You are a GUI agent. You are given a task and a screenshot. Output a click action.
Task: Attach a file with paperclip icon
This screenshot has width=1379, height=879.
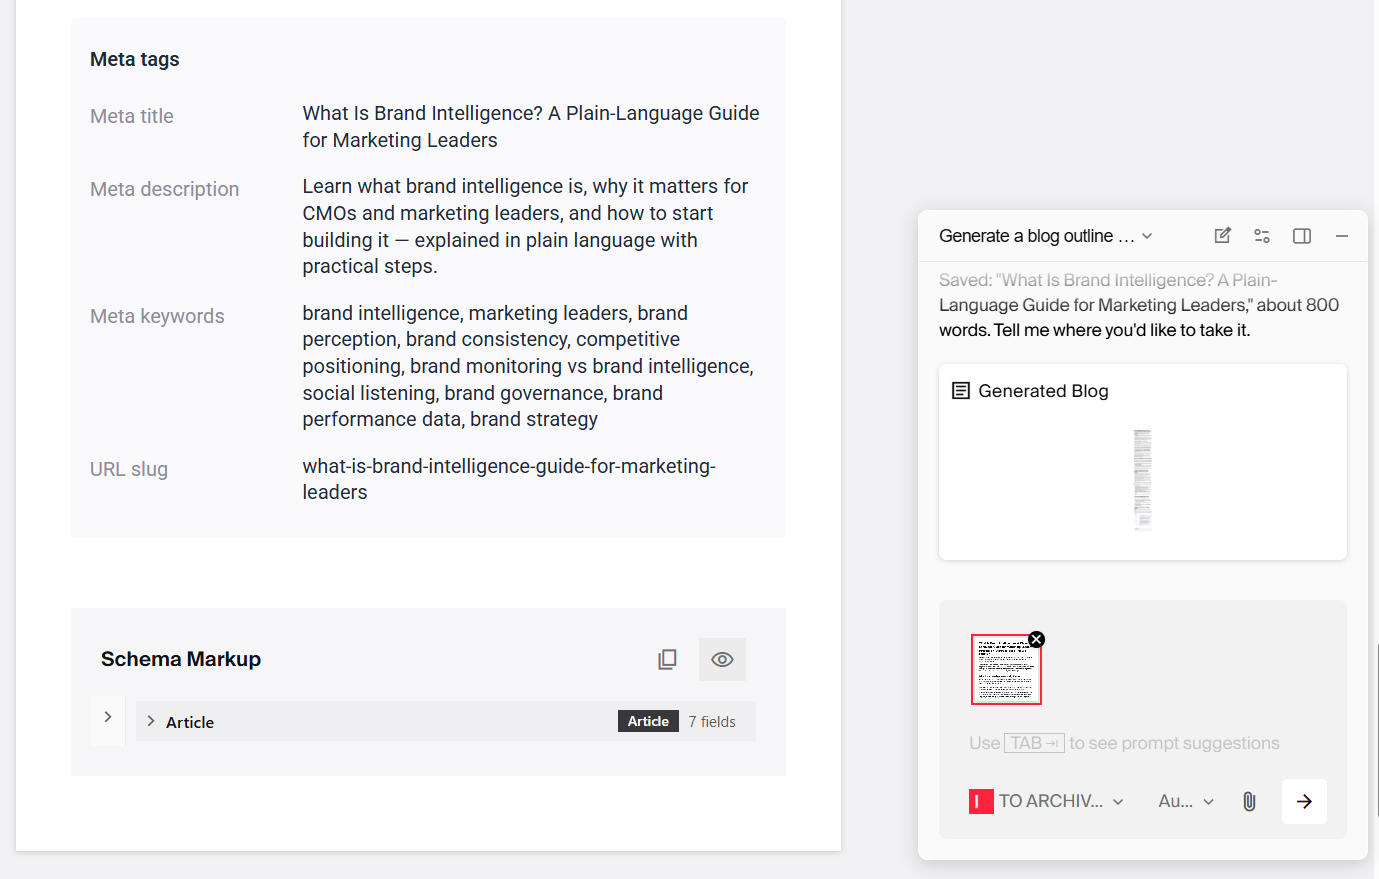coord(1249,801)
